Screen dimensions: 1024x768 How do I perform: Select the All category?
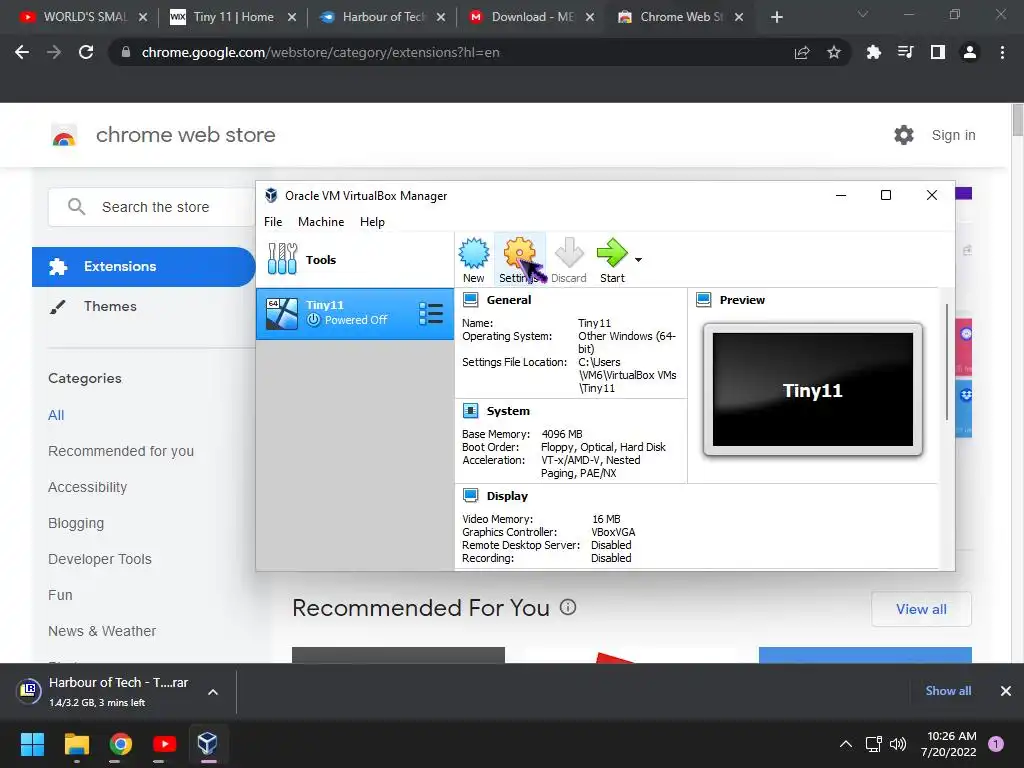pyautogui.click(x=56, y=415)
